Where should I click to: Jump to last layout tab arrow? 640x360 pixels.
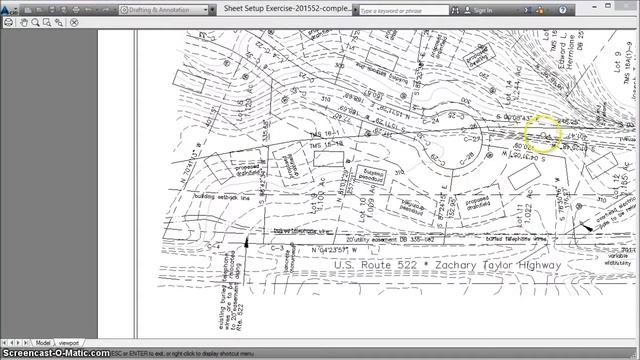[25, 343]
